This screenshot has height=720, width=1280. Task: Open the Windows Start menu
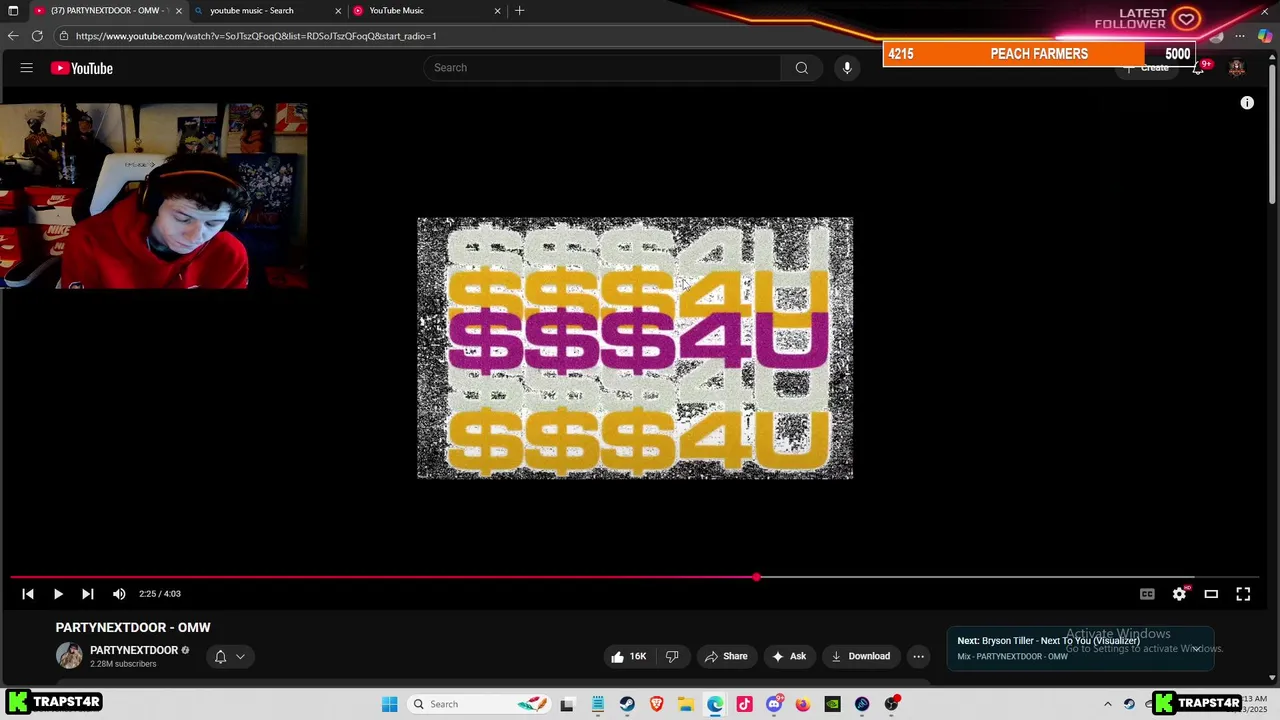click(x=390, y=704)
